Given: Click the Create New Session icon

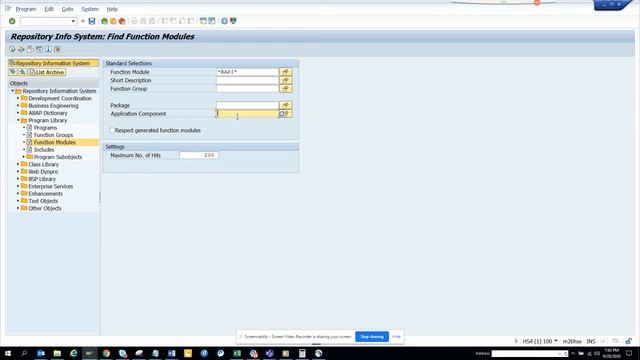Looking at the screenshot, I should [x=203, y=21].
